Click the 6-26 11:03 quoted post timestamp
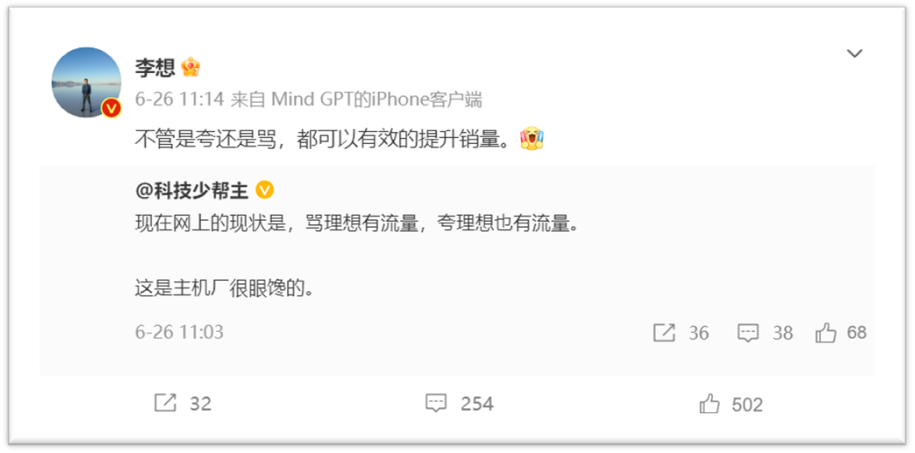 pos(179,332)
